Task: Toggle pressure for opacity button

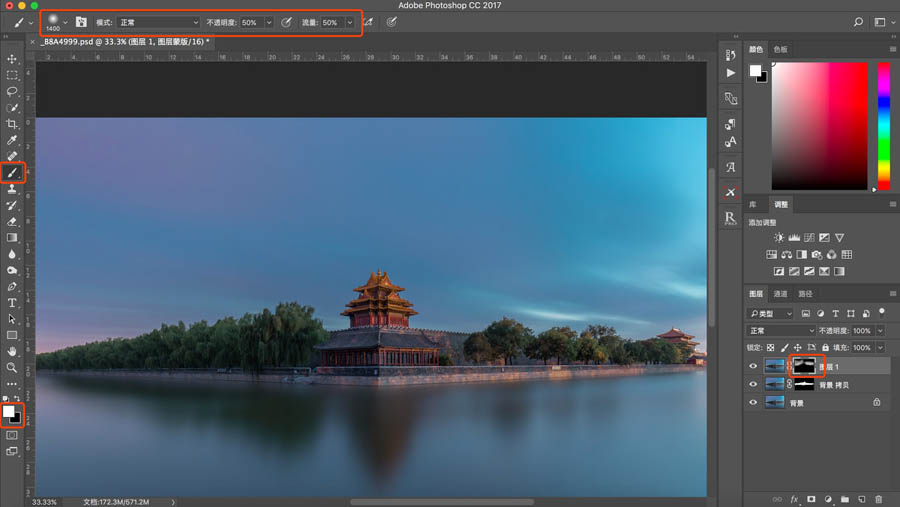Action: pos(286,22)
